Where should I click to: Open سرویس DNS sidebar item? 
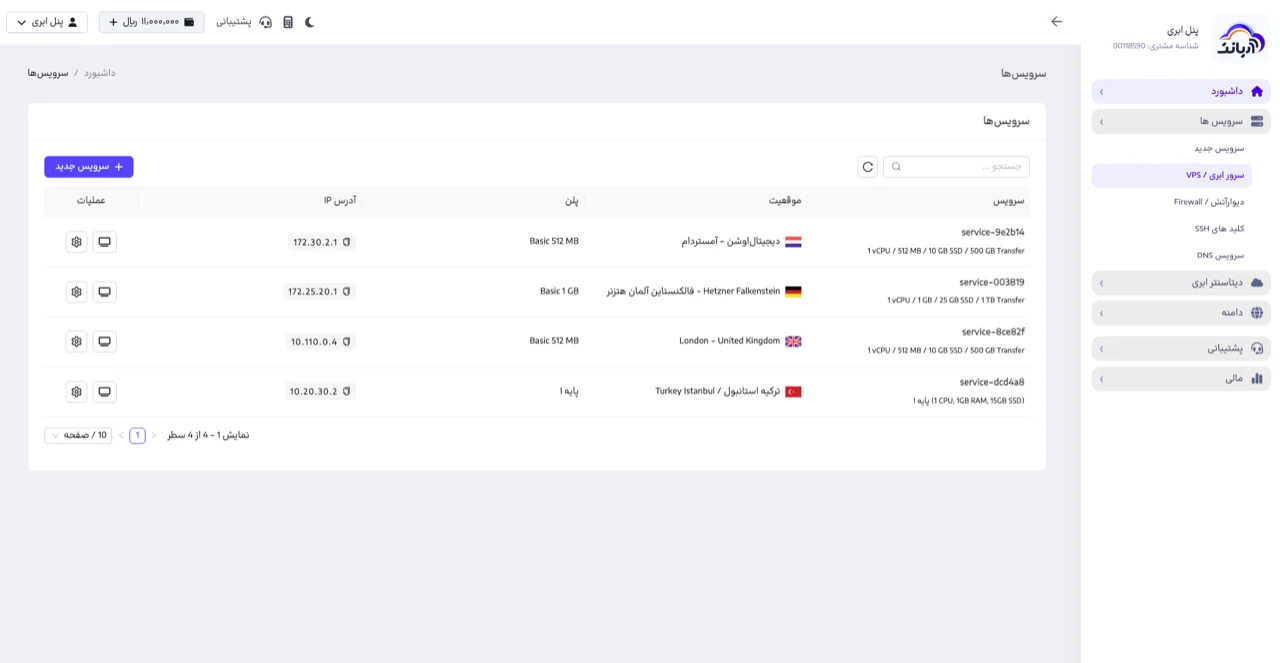(1220, 256)
